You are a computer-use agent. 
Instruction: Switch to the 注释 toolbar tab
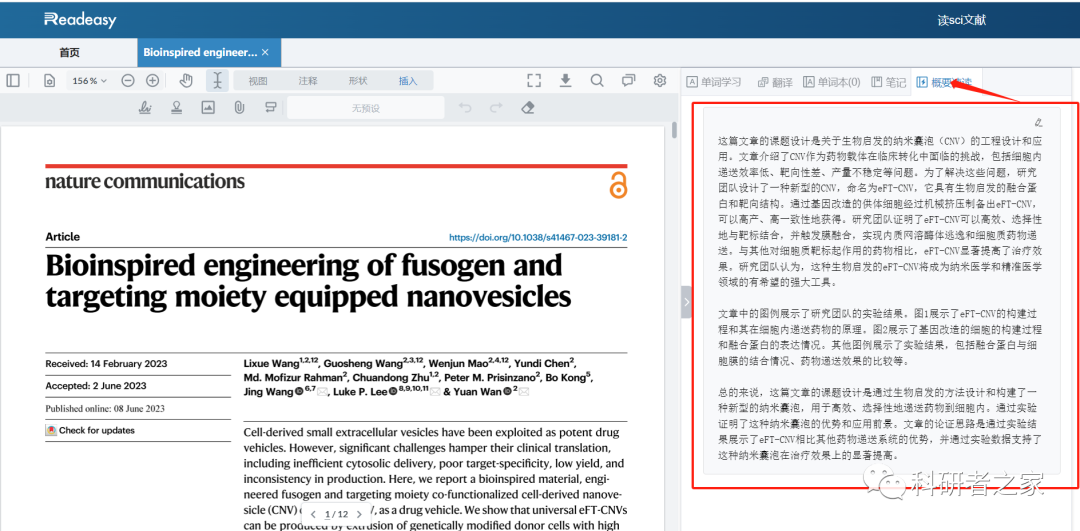(x=308, y=81)
